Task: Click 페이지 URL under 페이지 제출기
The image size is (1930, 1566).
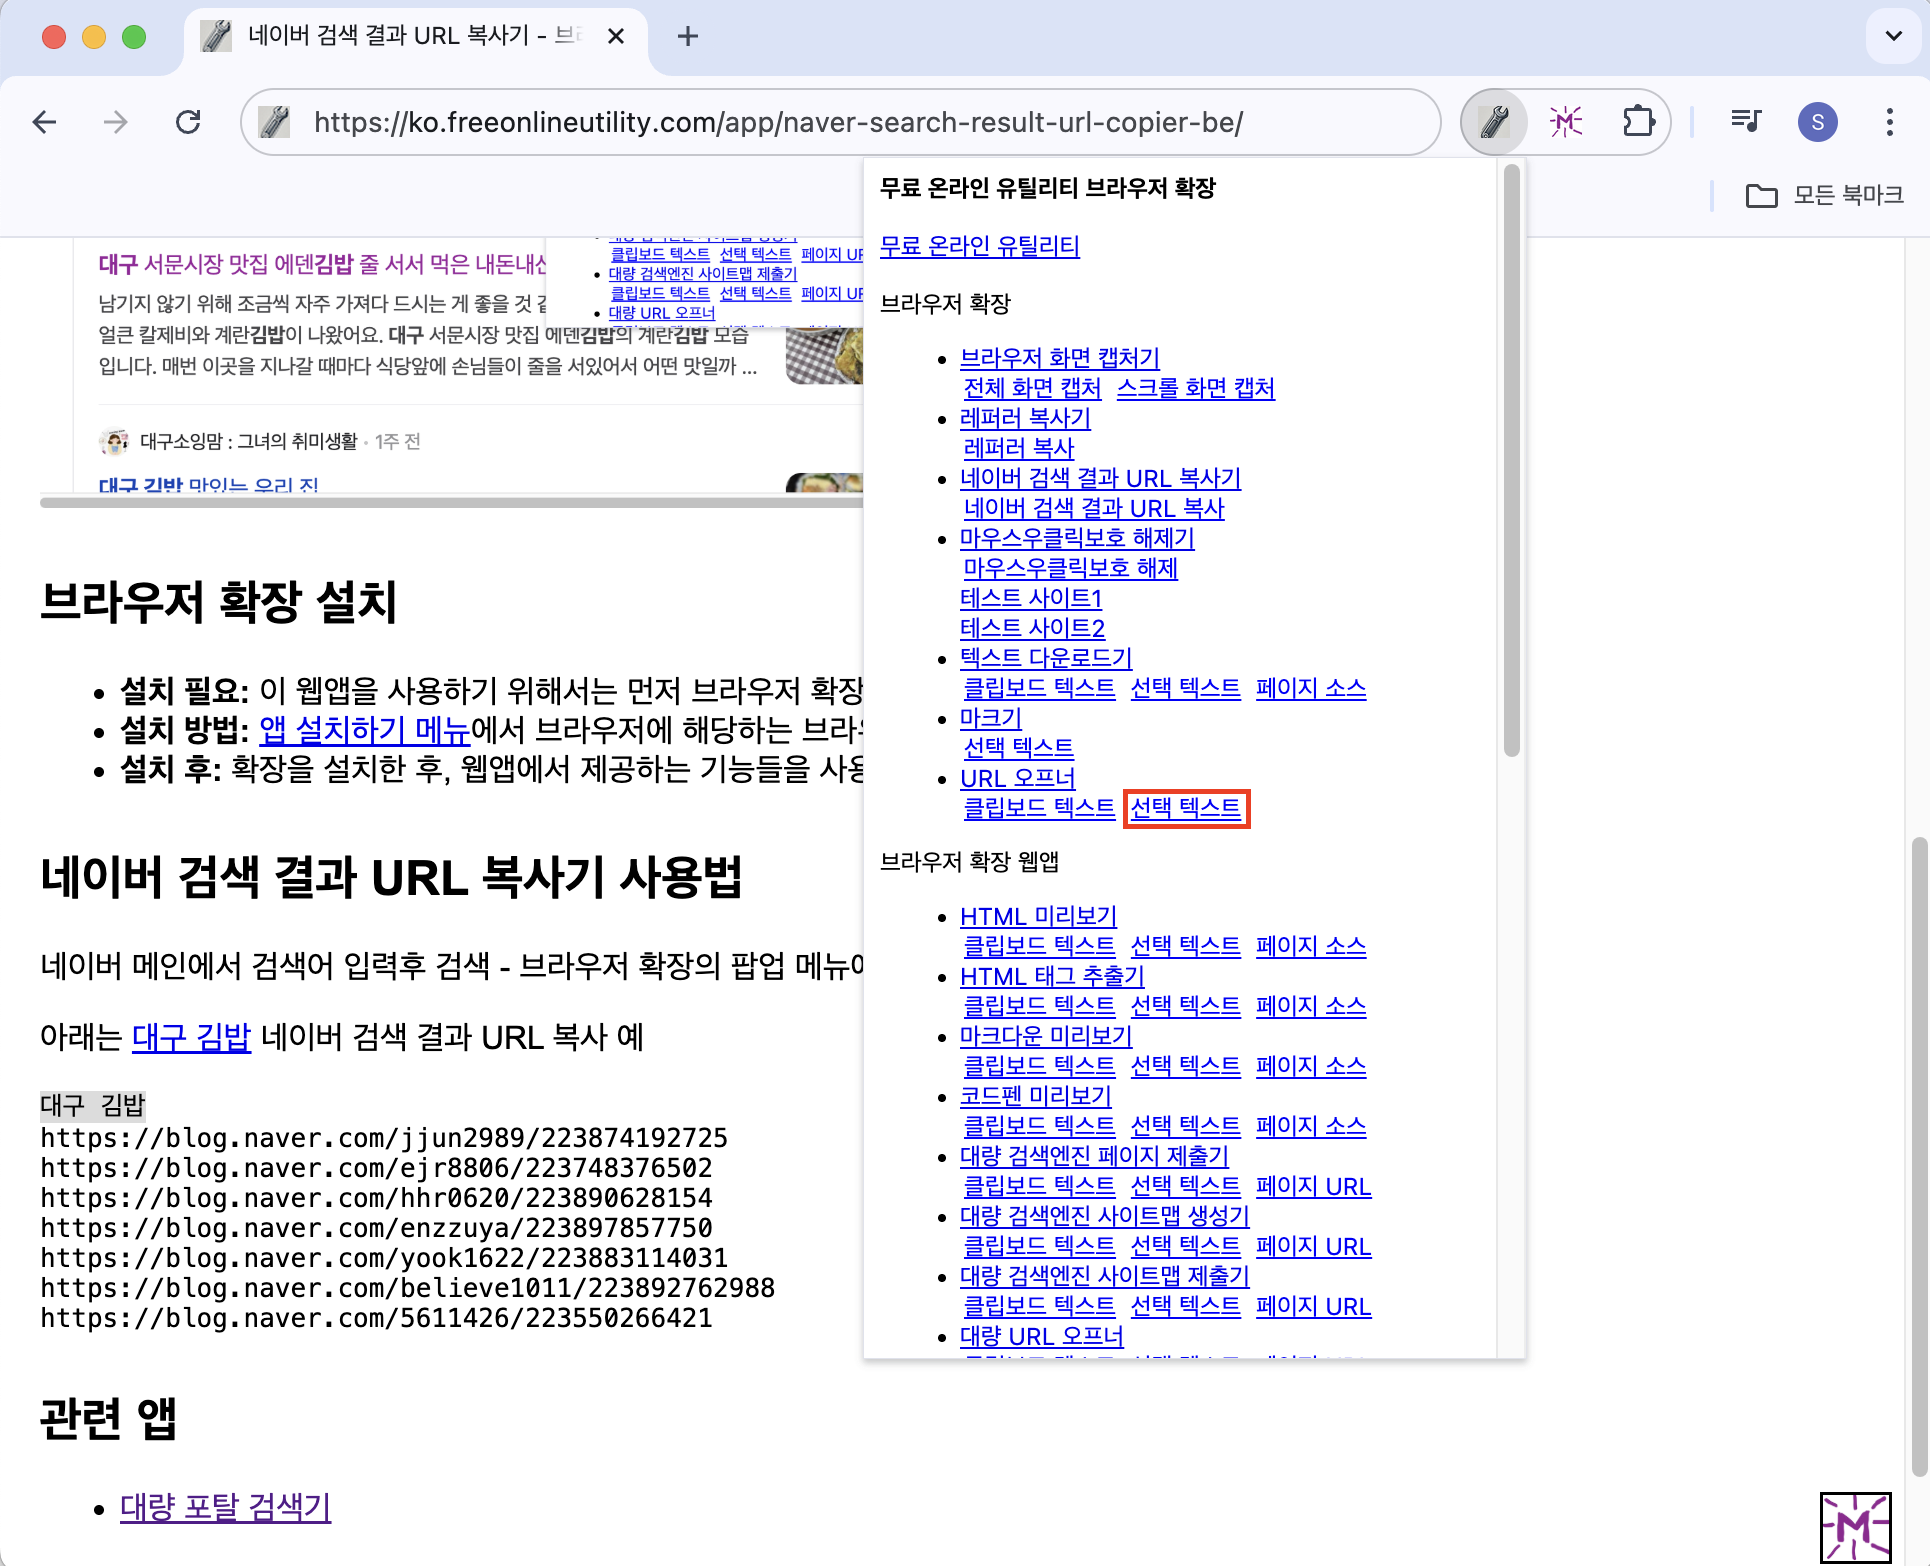Action: (1314, 1186)
